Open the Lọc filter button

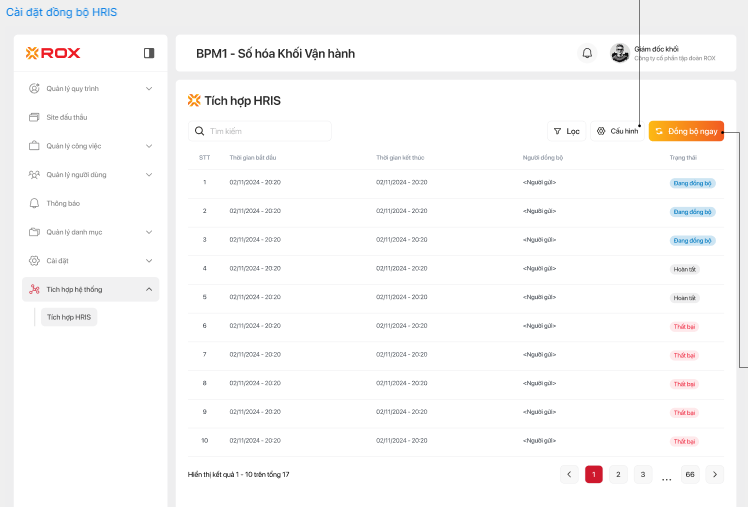pyautogui.click(x=566, y=131)
